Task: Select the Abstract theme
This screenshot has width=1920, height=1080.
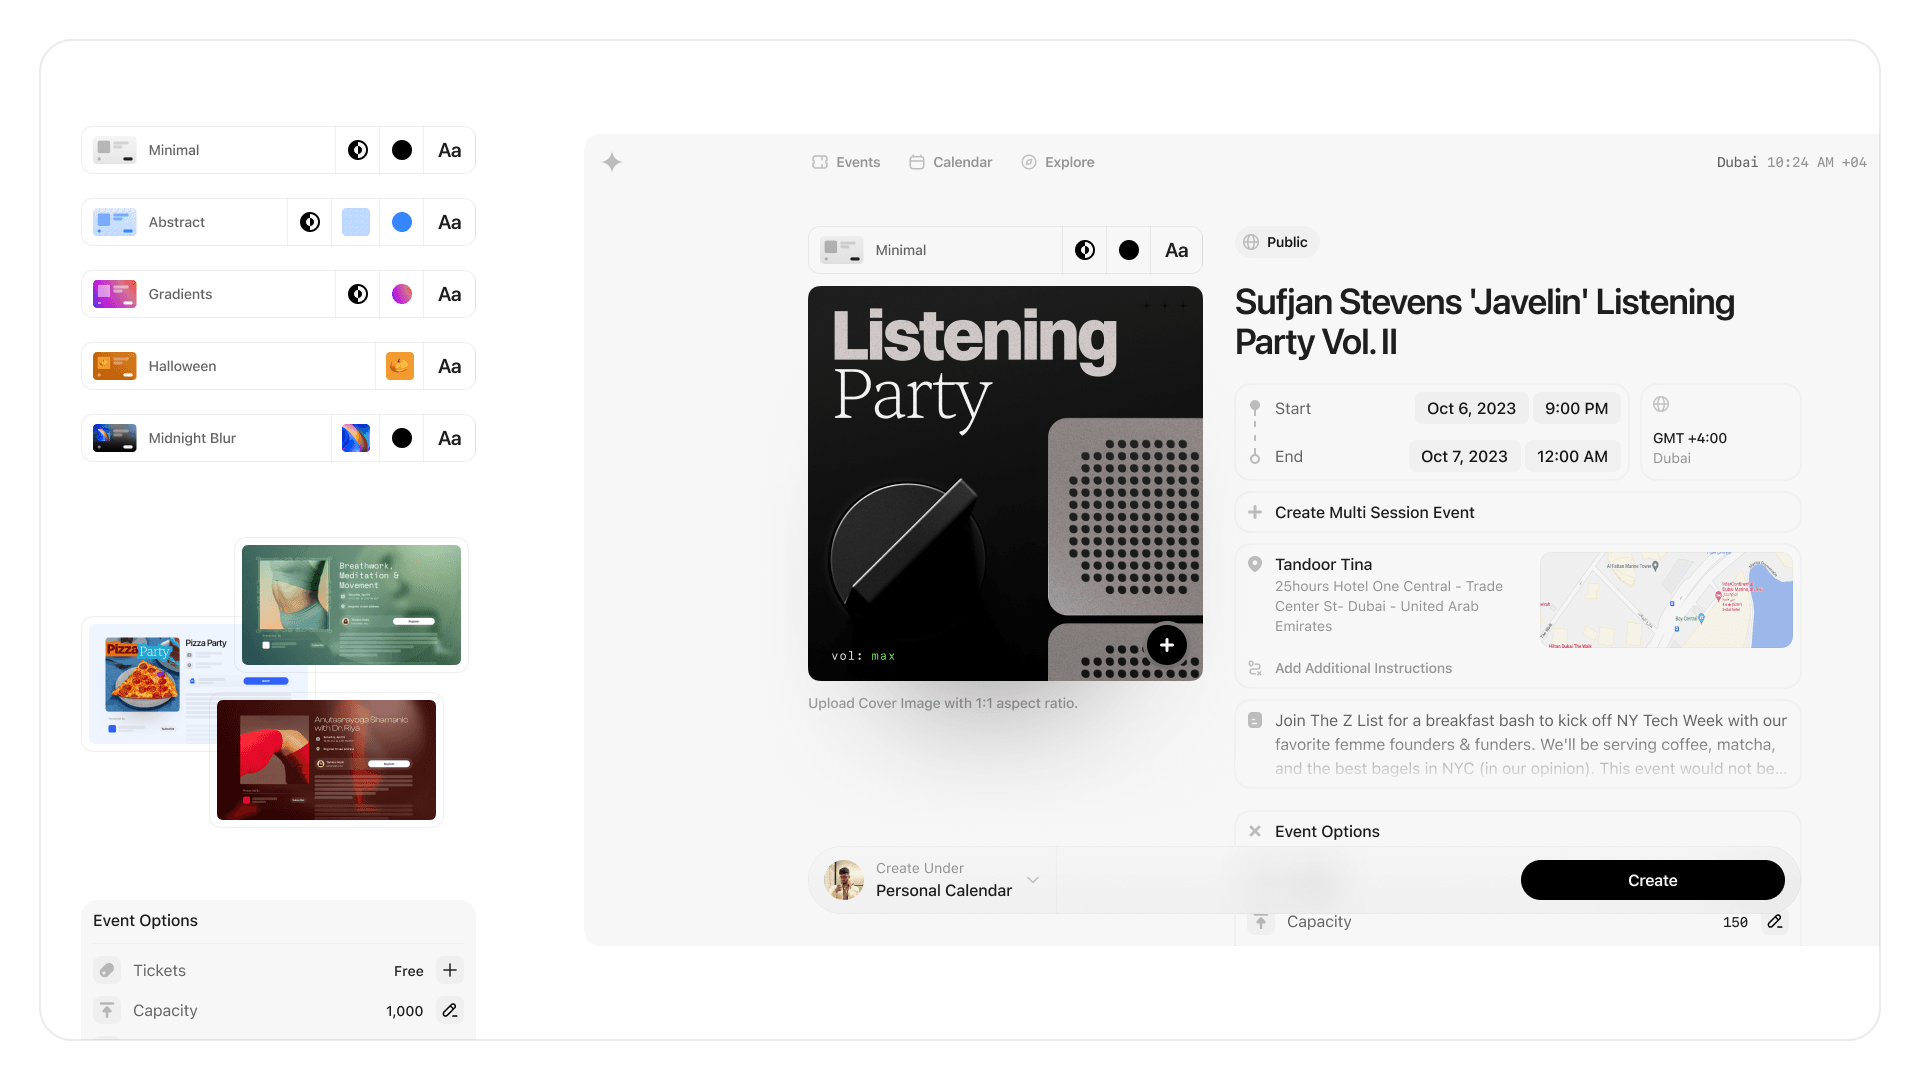Action: tap(184, 222)
